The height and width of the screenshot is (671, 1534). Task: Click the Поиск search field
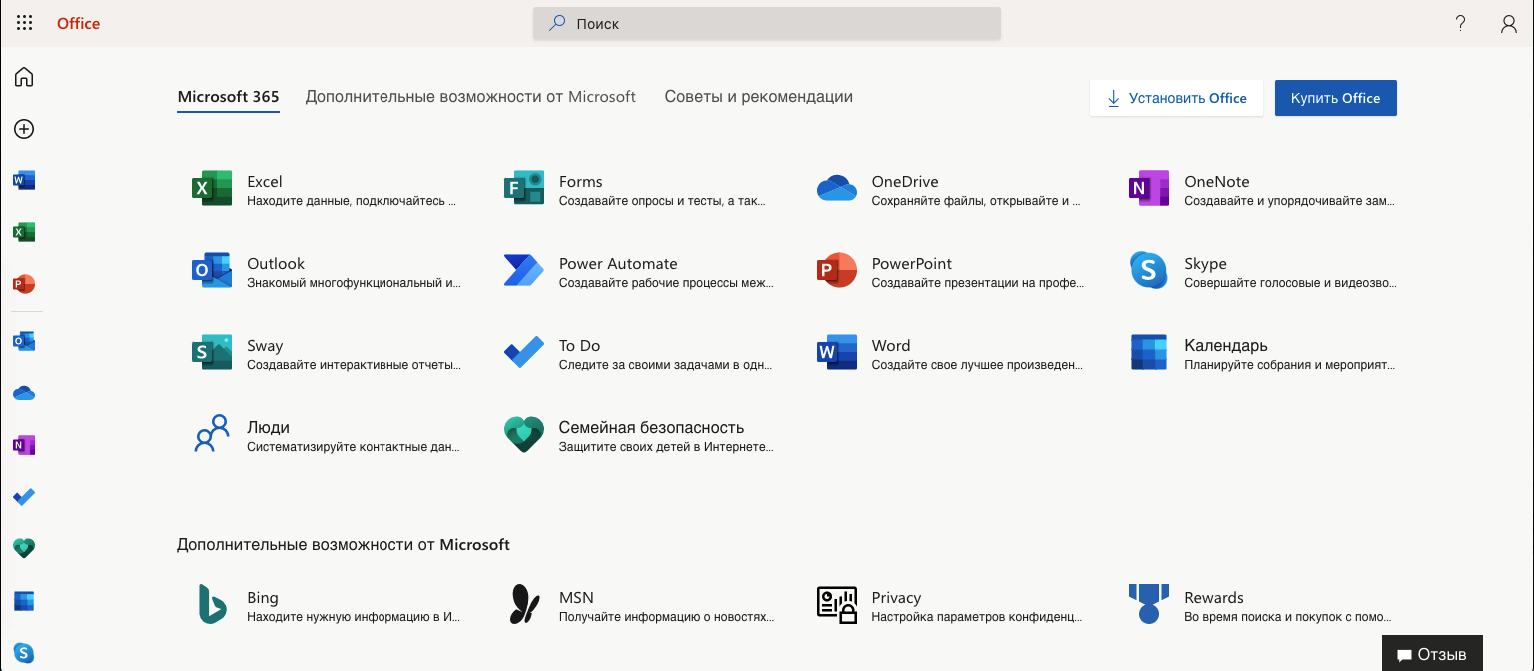[767, 24]
